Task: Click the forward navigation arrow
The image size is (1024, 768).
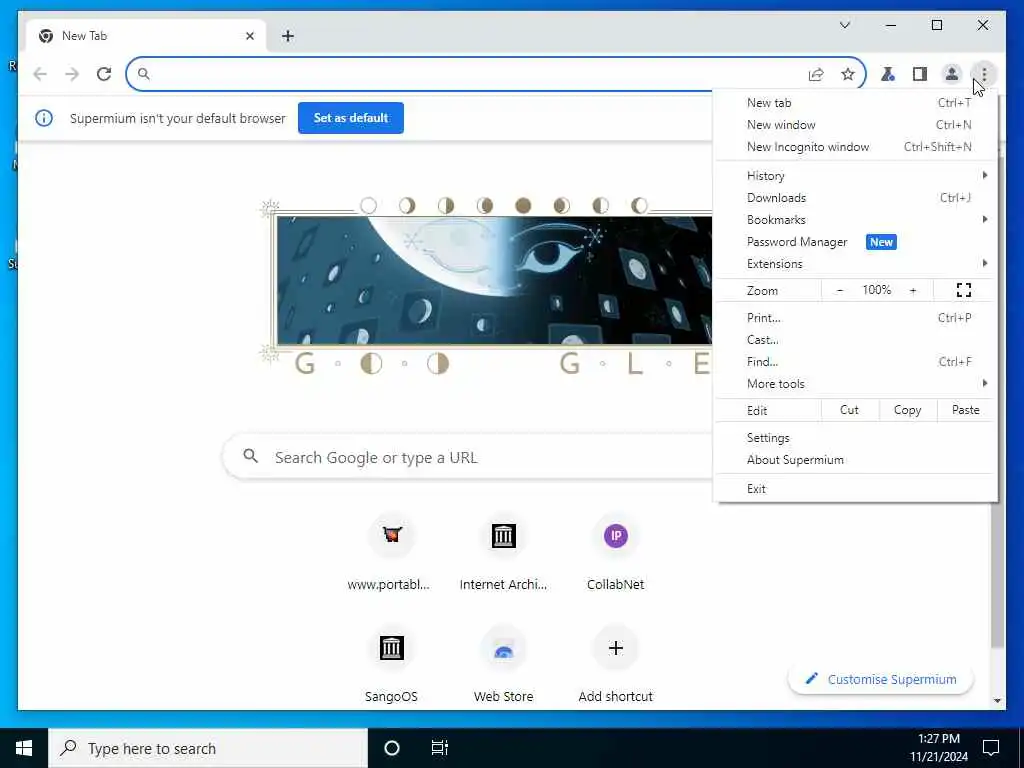Action: coord(72,74)
